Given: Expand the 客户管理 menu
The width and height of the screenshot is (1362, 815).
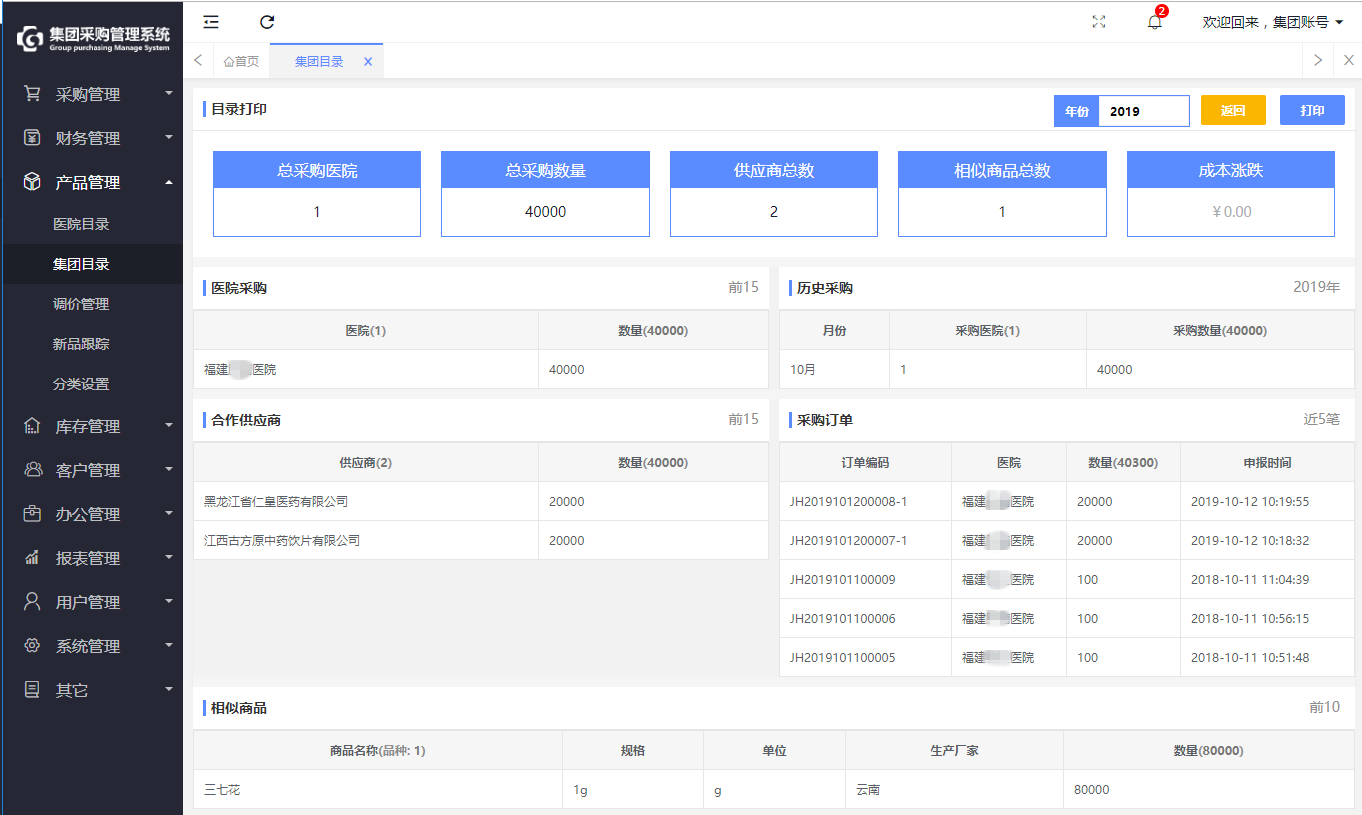Looking at the screenshot, I should [169, 470].
